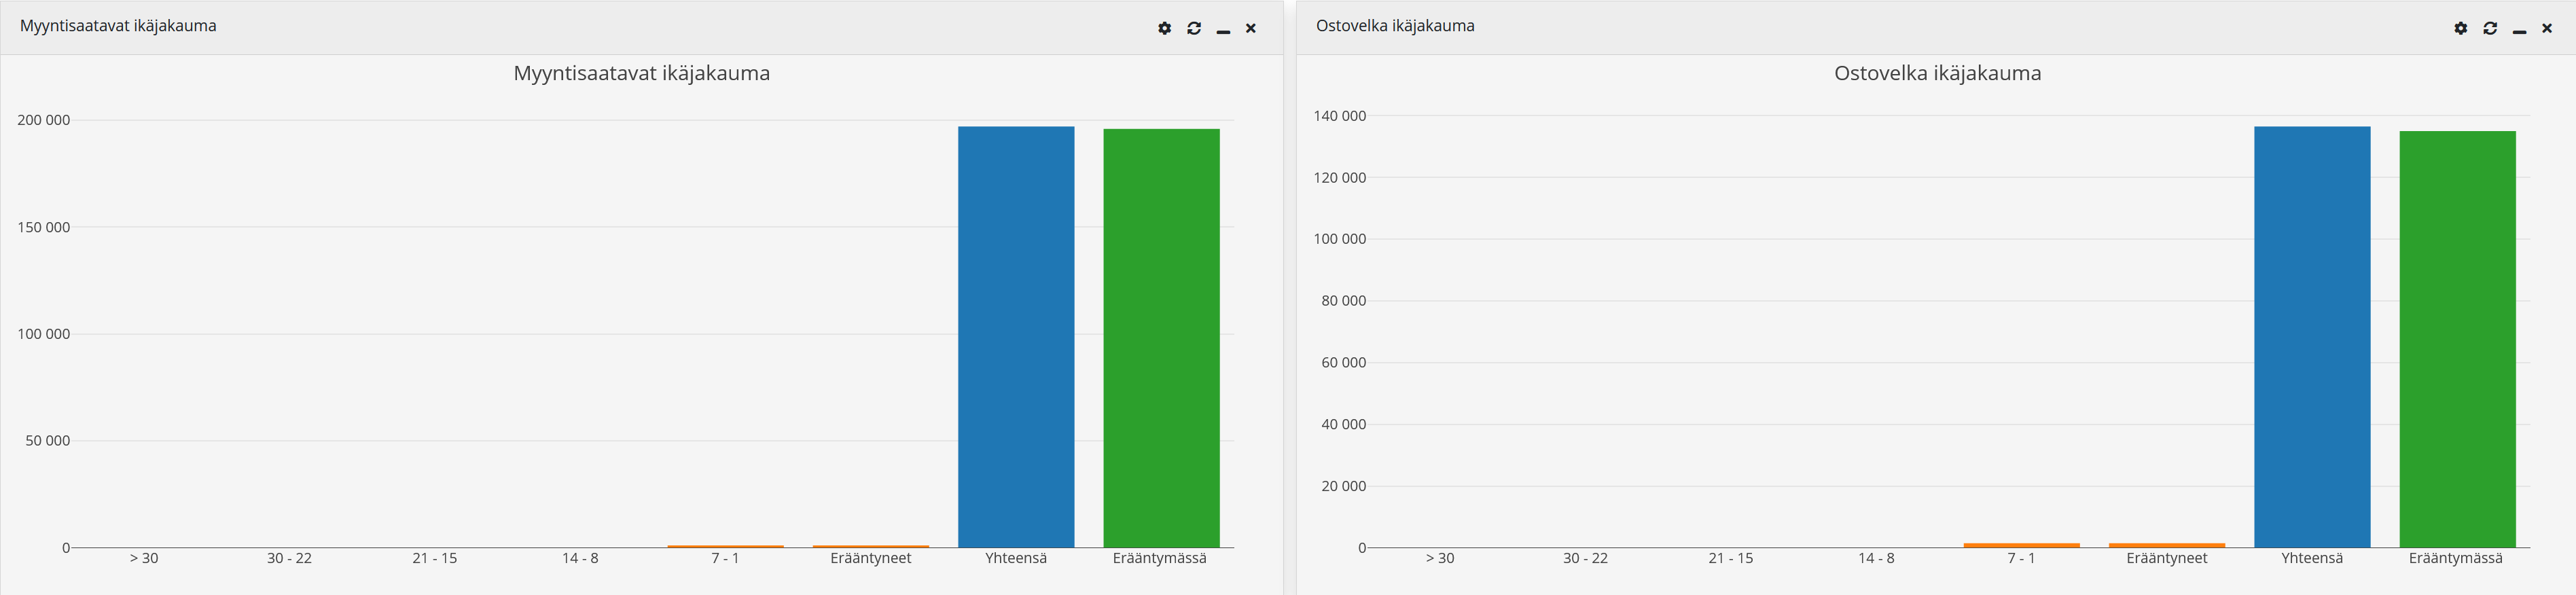2576x595 pixels.
Task: Close the Myyntisaatavat ikäjakauma panel
Action: (x=1250, y=28)
